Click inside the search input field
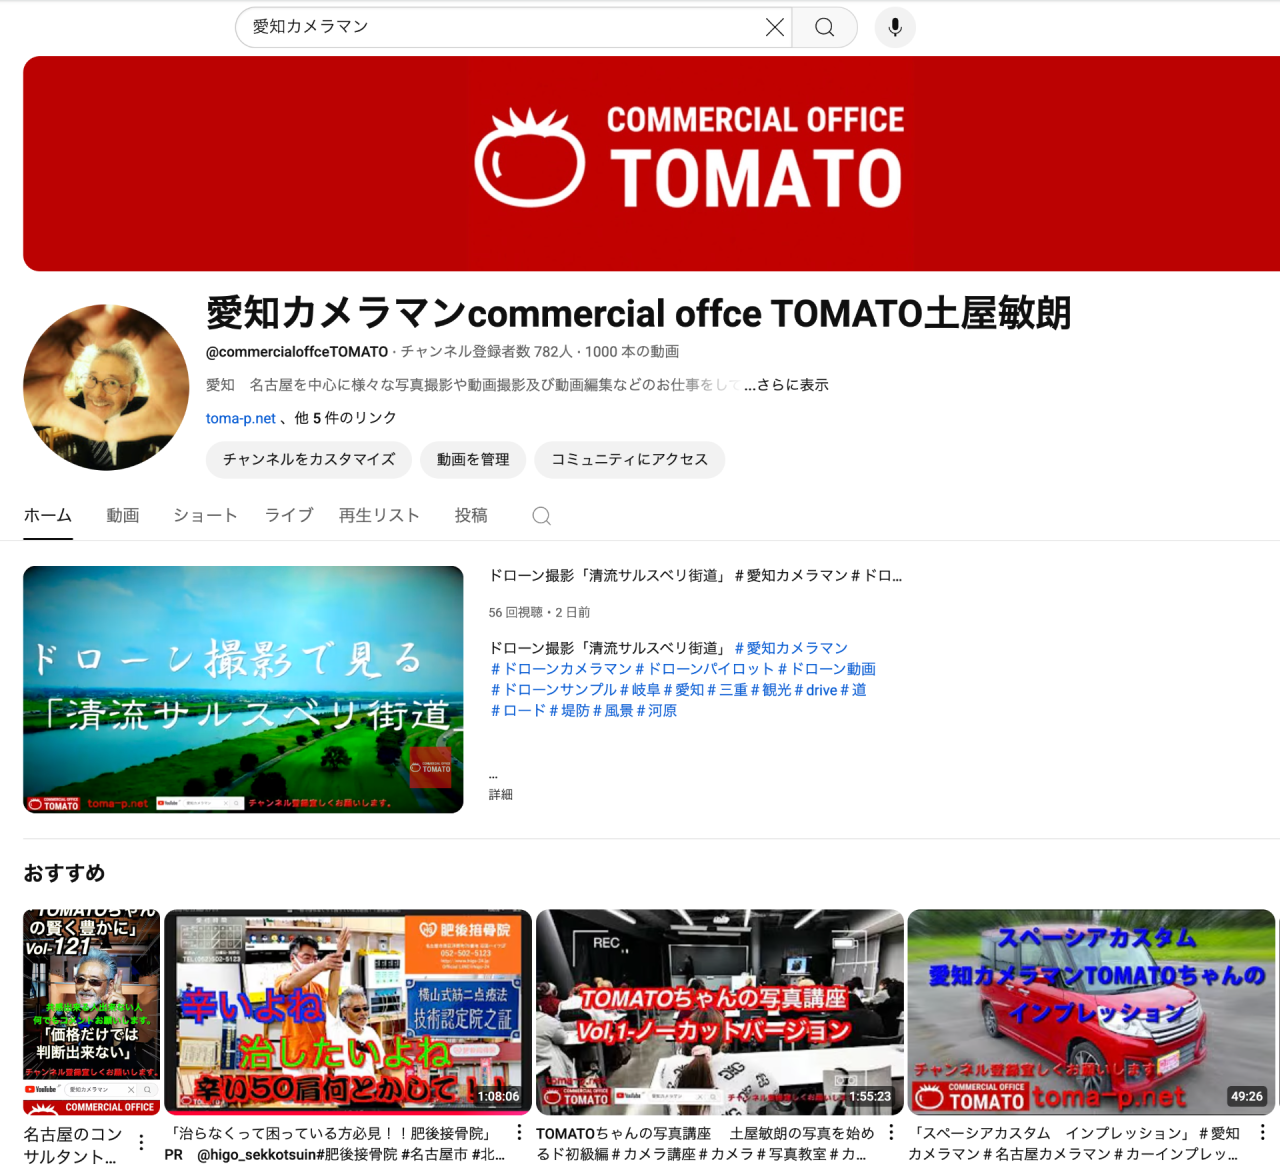The height and width of the screenshot is (1172, 1280). tap(500, 28)
